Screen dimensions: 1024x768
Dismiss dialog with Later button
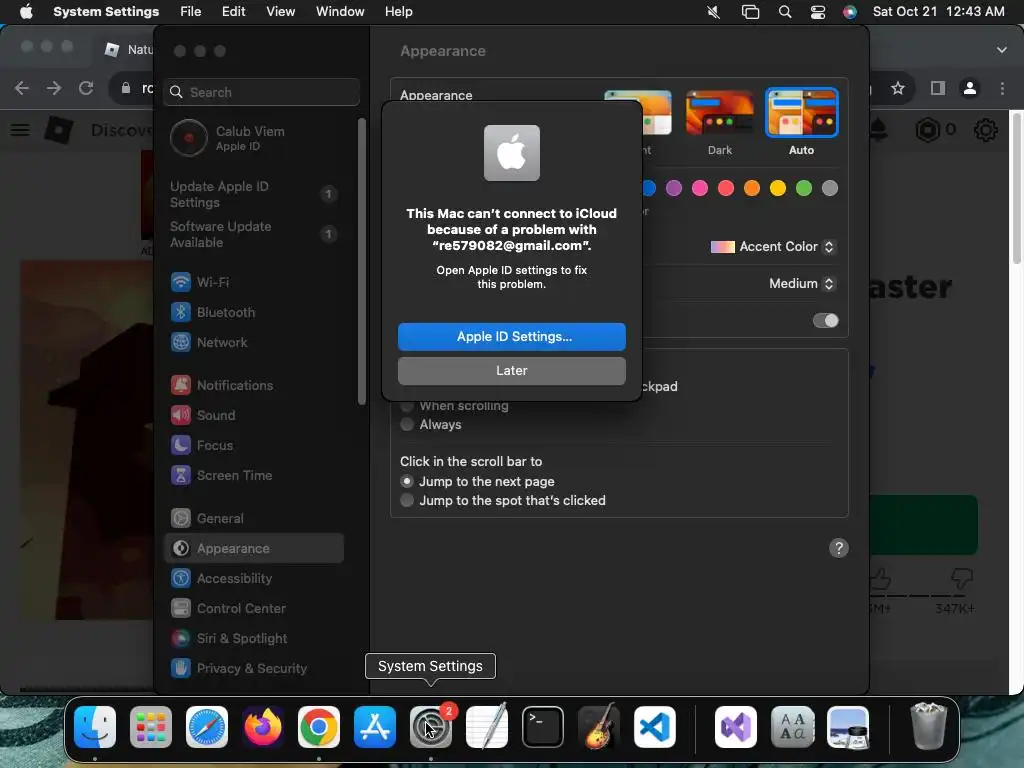[511, 370]
